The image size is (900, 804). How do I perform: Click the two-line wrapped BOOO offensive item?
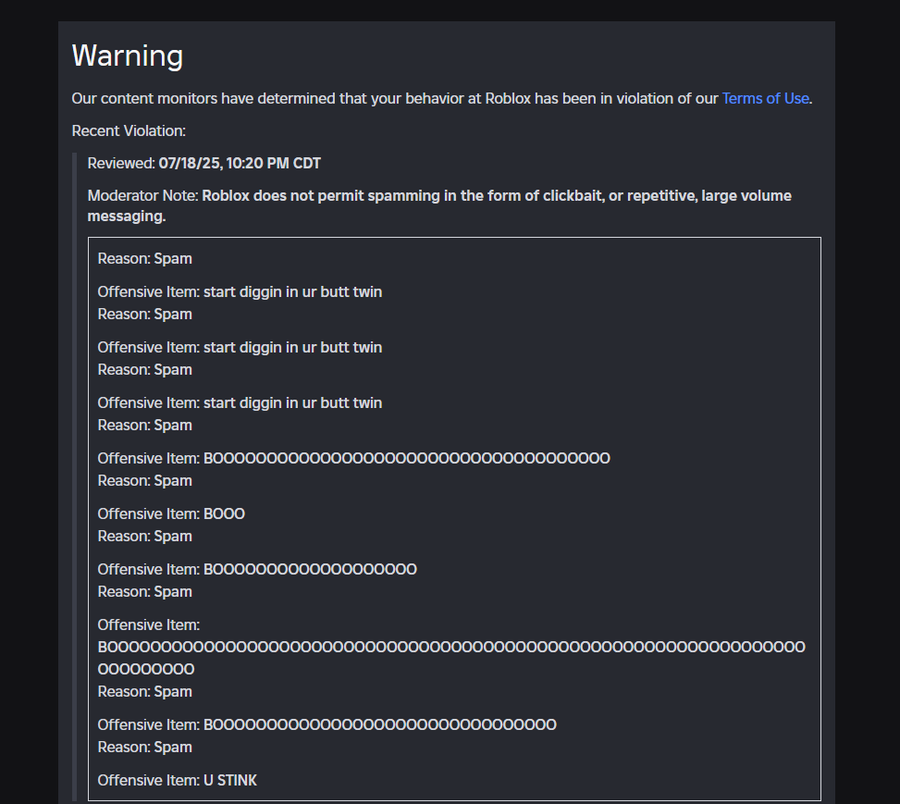pyautogui.click(x=450, y=647)
